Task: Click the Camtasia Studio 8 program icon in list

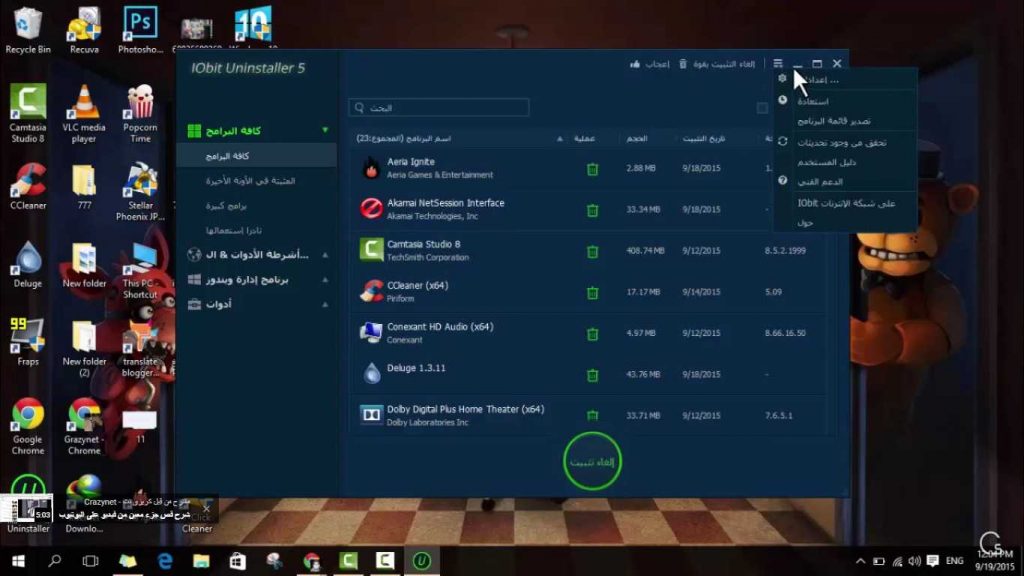Action: tap(371, 250)
